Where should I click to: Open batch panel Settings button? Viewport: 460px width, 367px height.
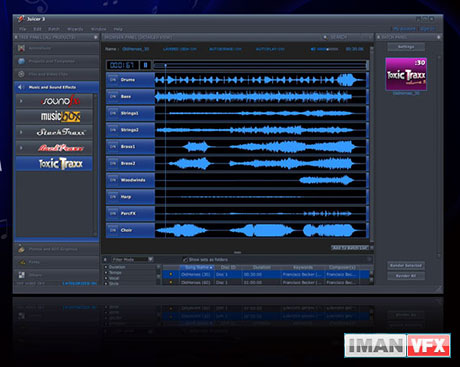[406, 47]
